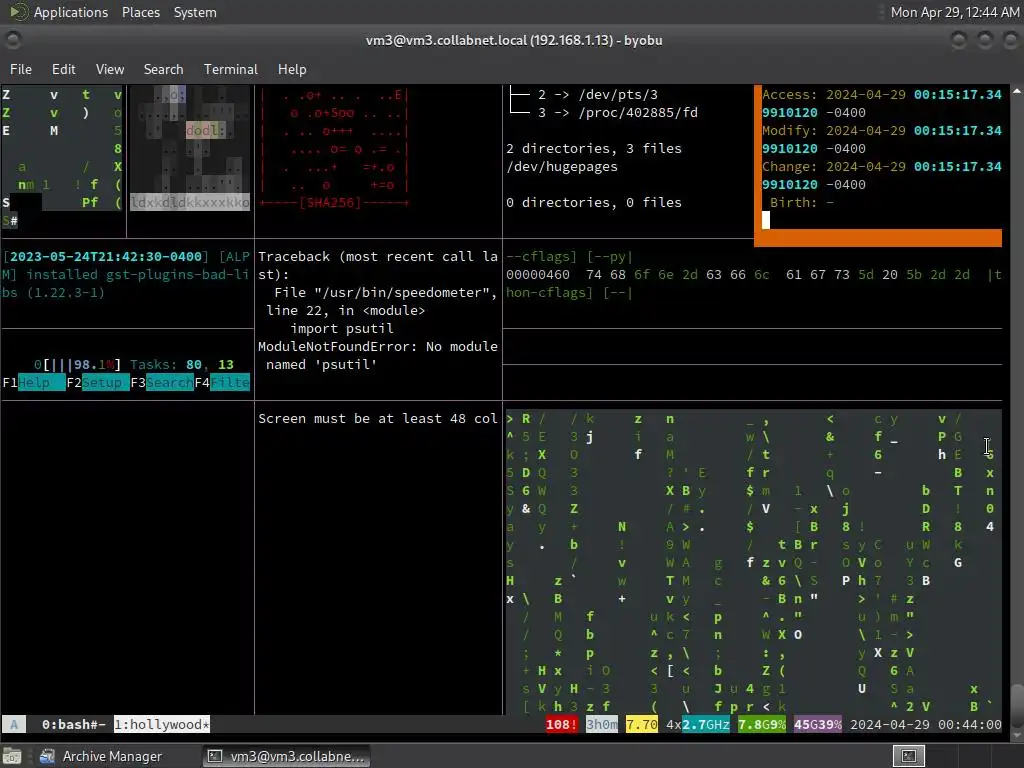Open the Help menu

(x=292, y=69)
